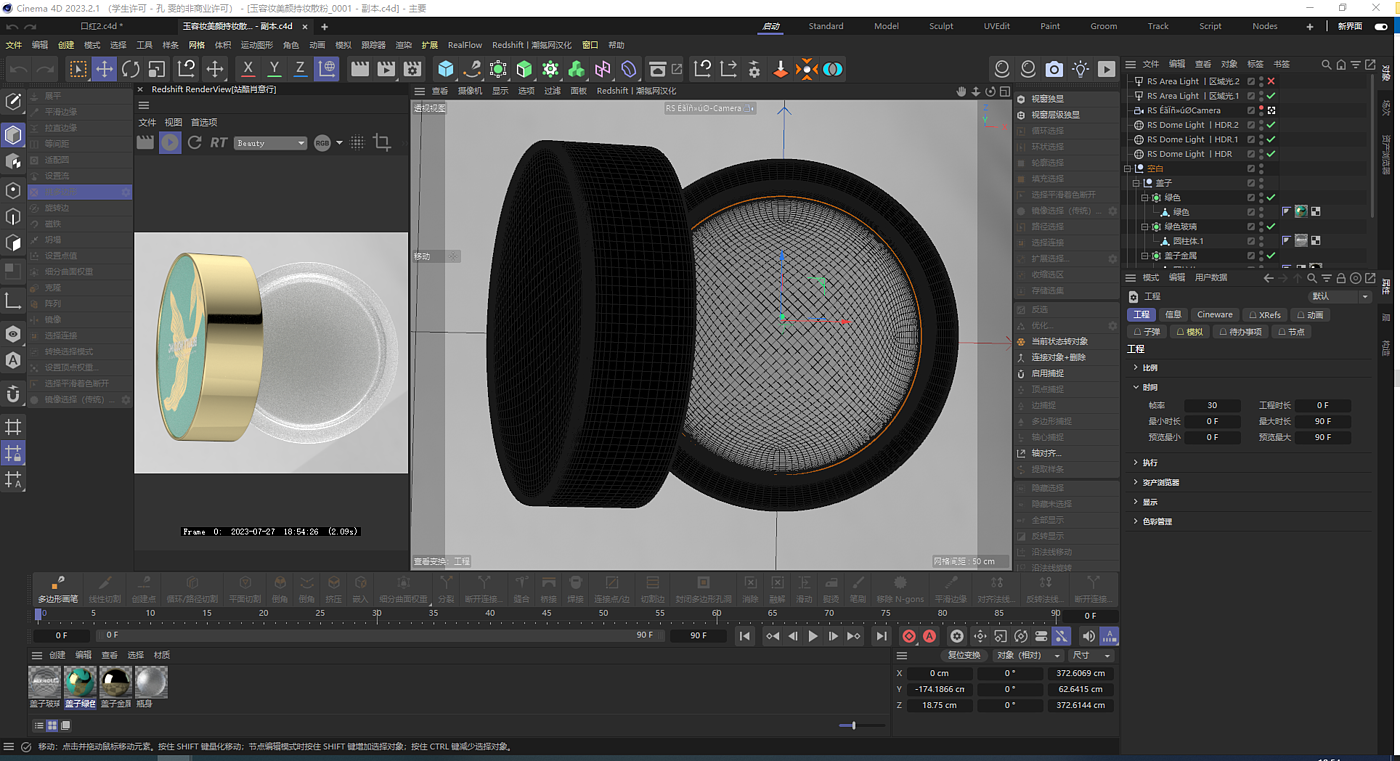Click the 信息 button in attributes
Image resolution: width=1400 pixels, height=761 pixels.
click(1173, 315)
